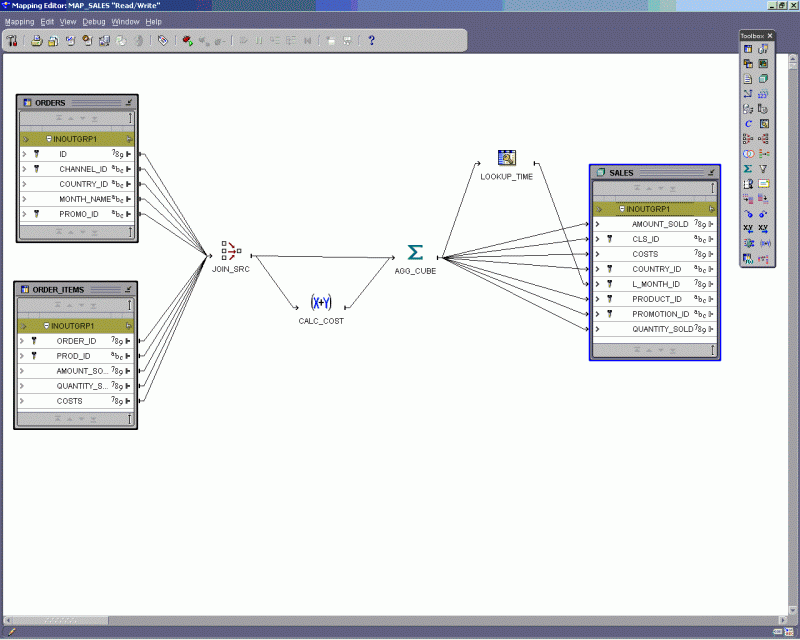Click the Print icon in the toolbar
Image resolution: width=800 pixels, height=640 pixels.
coord(36,40)
